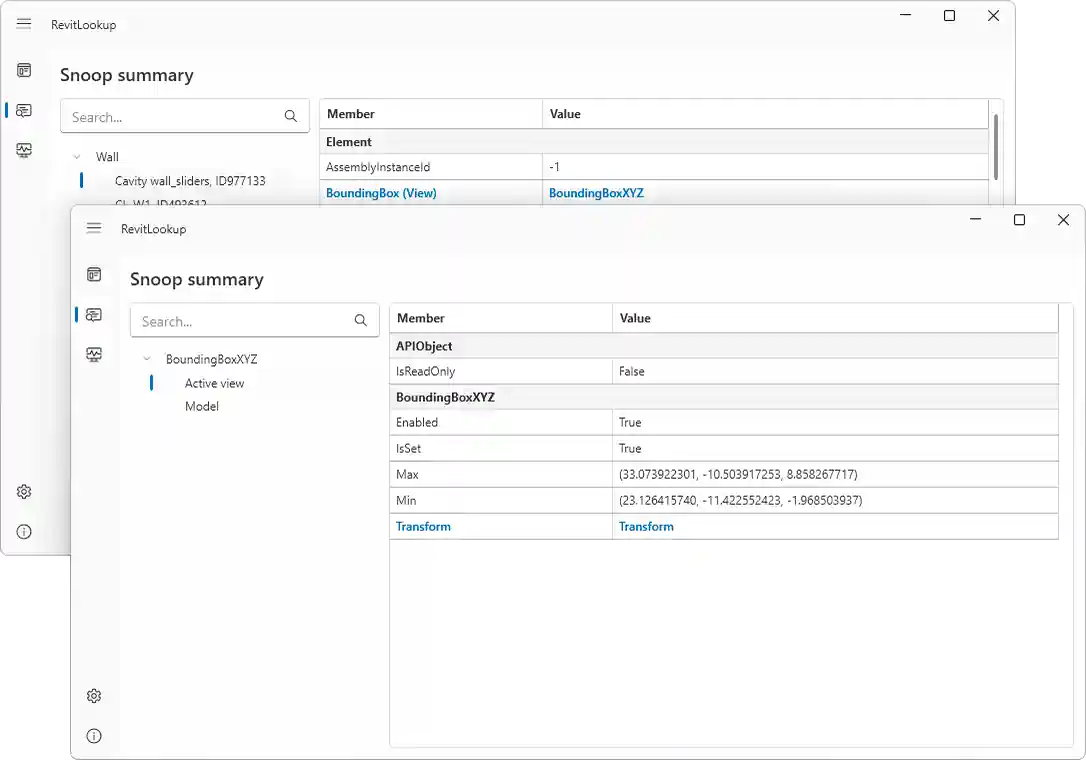Open the events monitor icon in the back window sidebar
1086x760 pixels.
pyautogui.click(x=24, y=150)
